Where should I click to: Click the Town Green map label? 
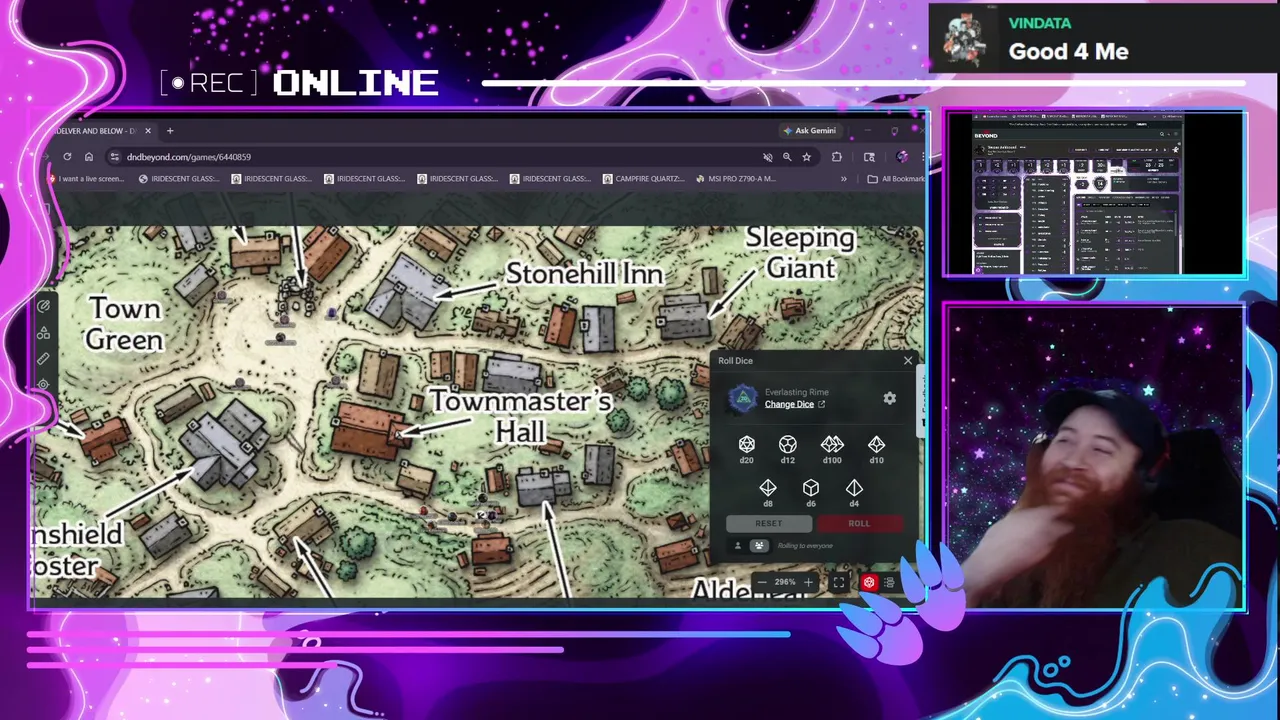click(x=124, y=324)
